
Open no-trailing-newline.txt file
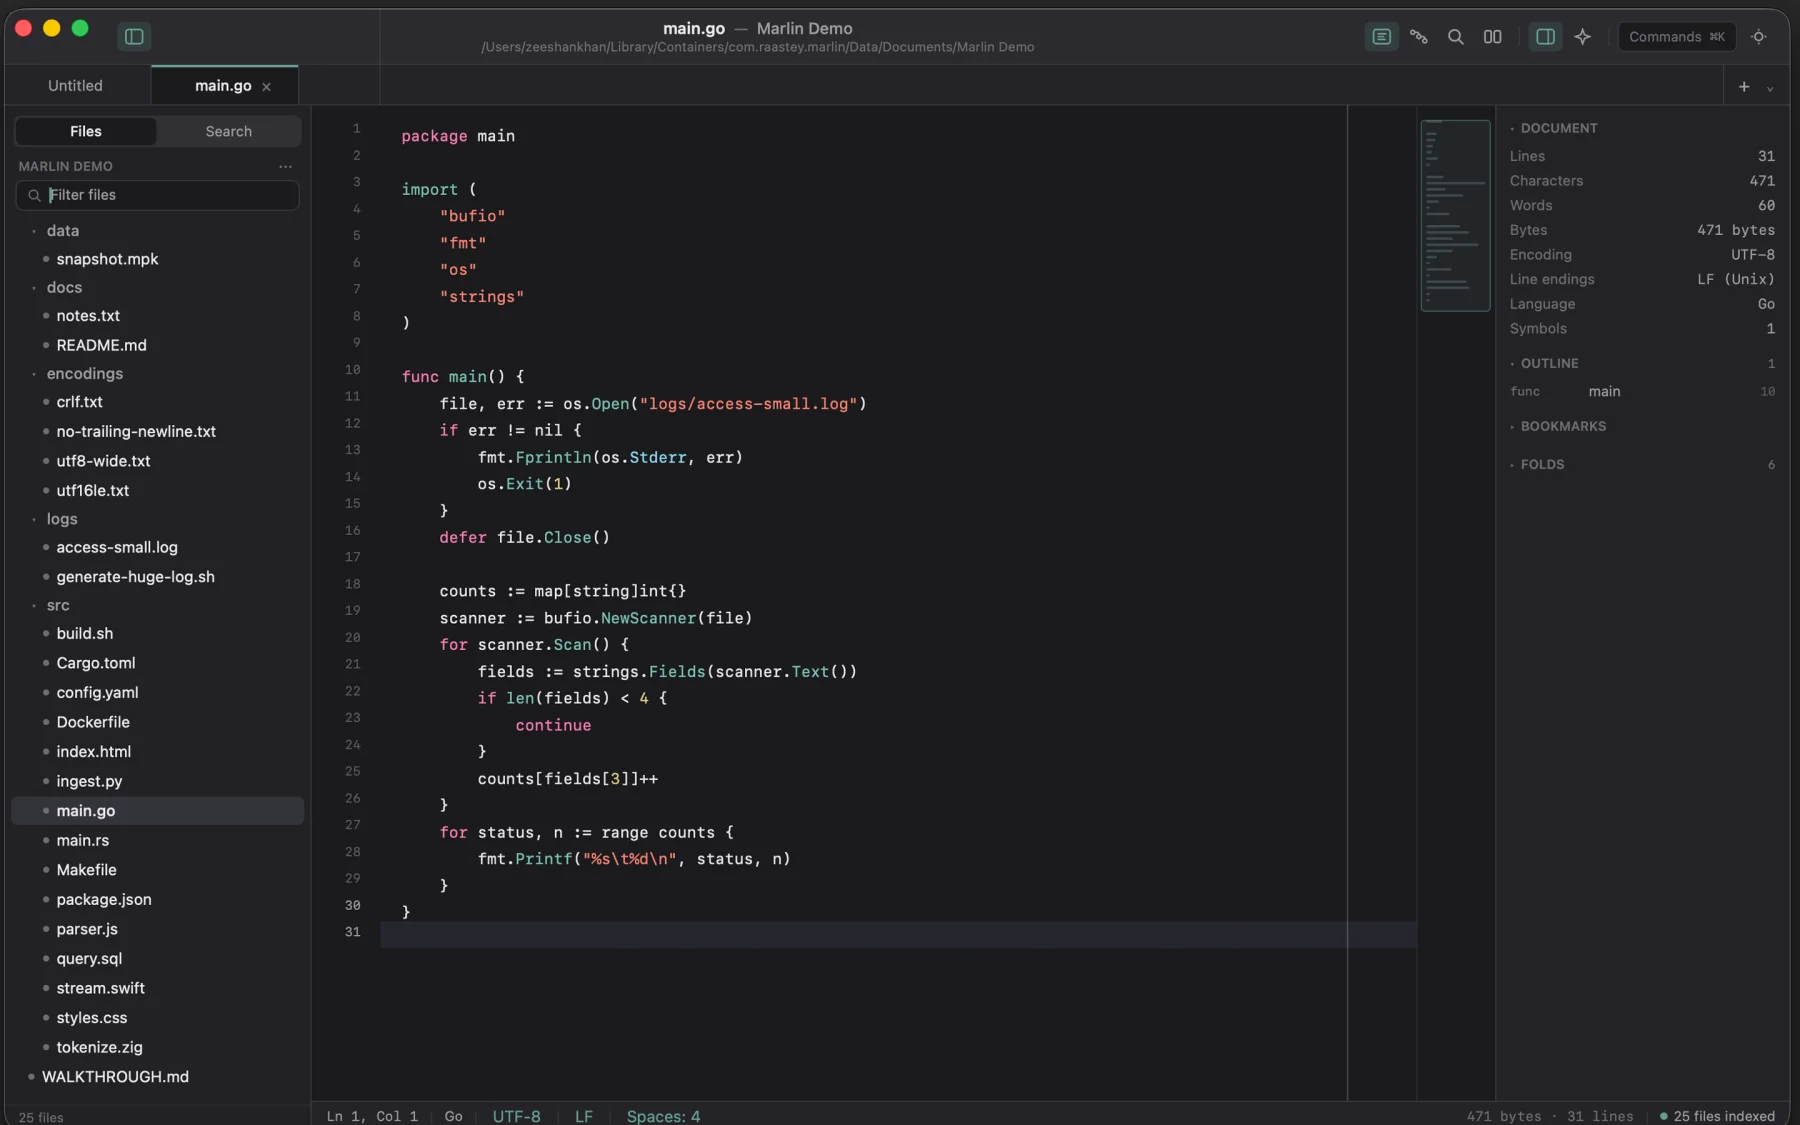click(136, 432)
